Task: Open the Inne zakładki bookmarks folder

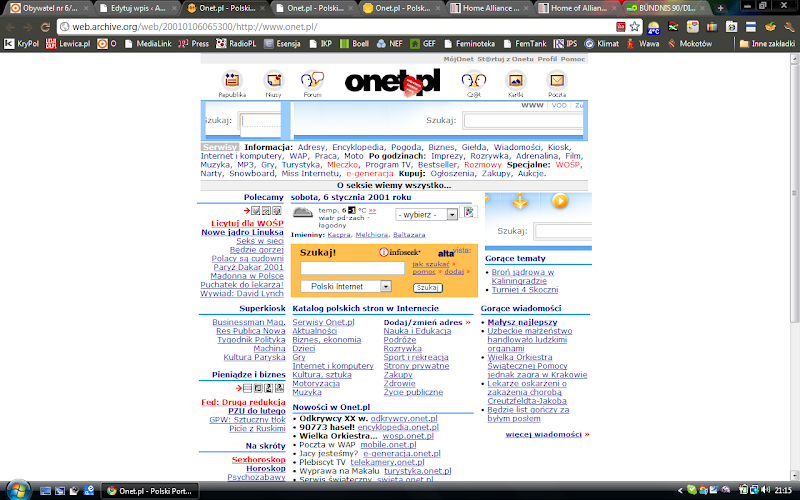Action: click(x=767, y=44)
